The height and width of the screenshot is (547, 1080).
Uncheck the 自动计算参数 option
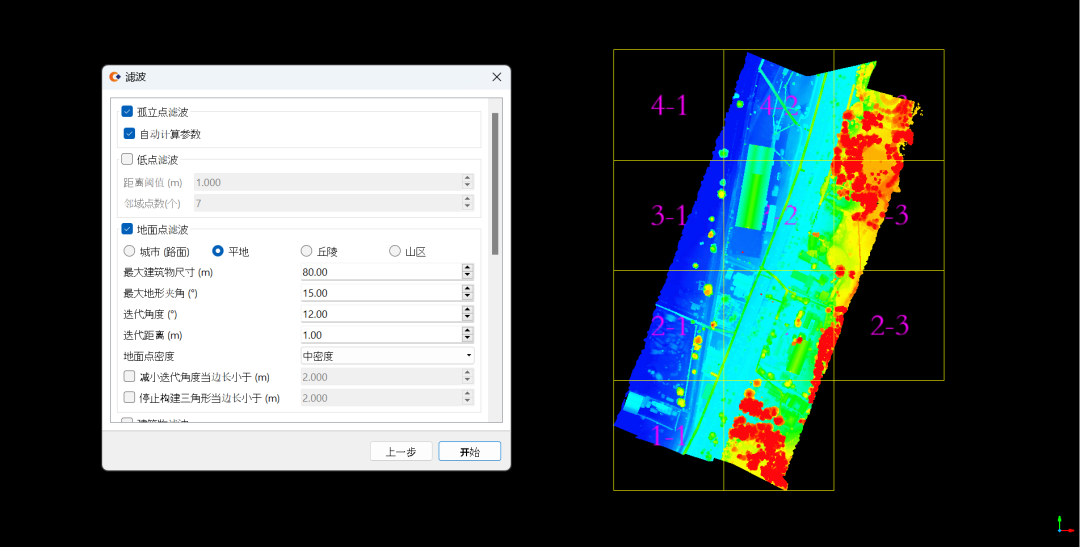tap(129, 134)
